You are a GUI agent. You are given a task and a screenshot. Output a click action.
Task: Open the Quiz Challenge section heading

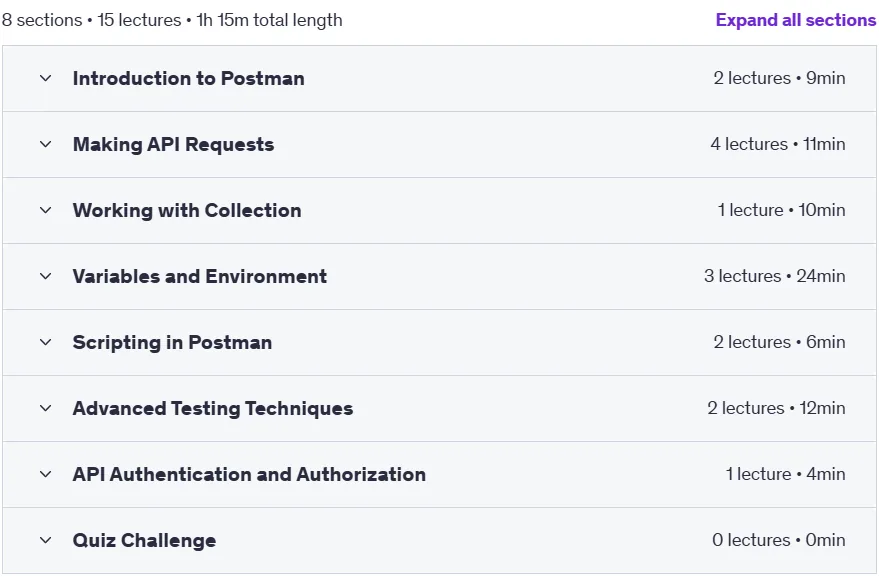[x=144, y=541]
